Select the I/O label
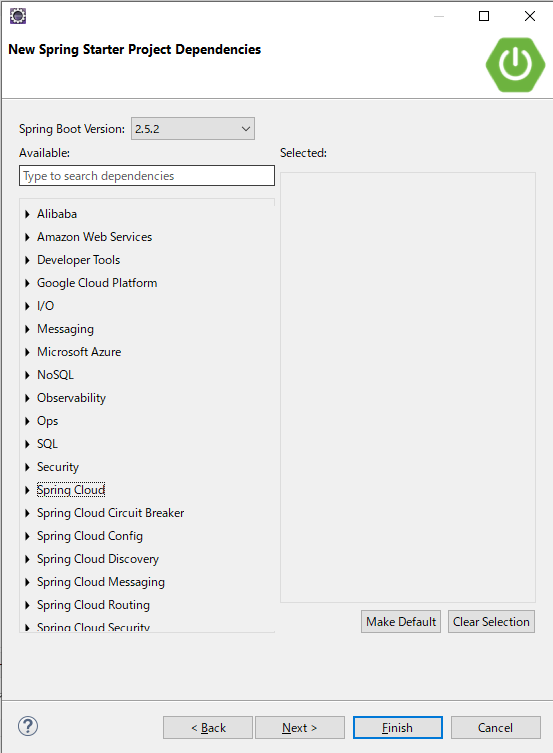This screenshot has width=553, height=753. [x=46, y=306]
